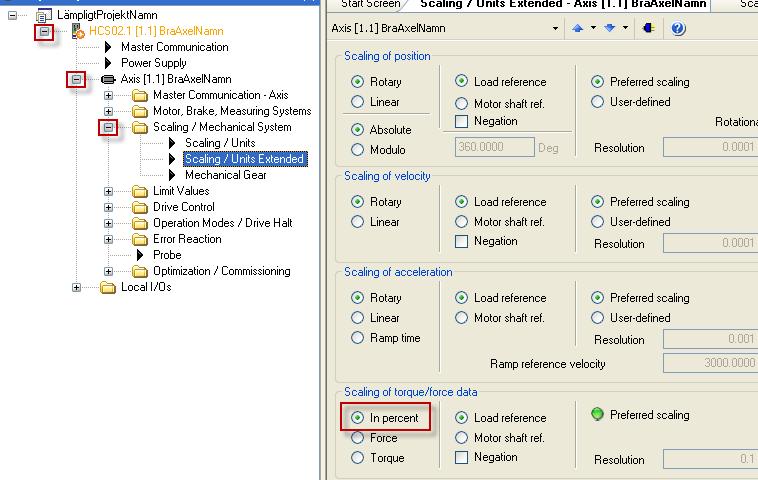The image size is (758, 480).
Task: Enable Negation checkbox under torque/force data
Action: pyautogui.click(x=462, y=457)
